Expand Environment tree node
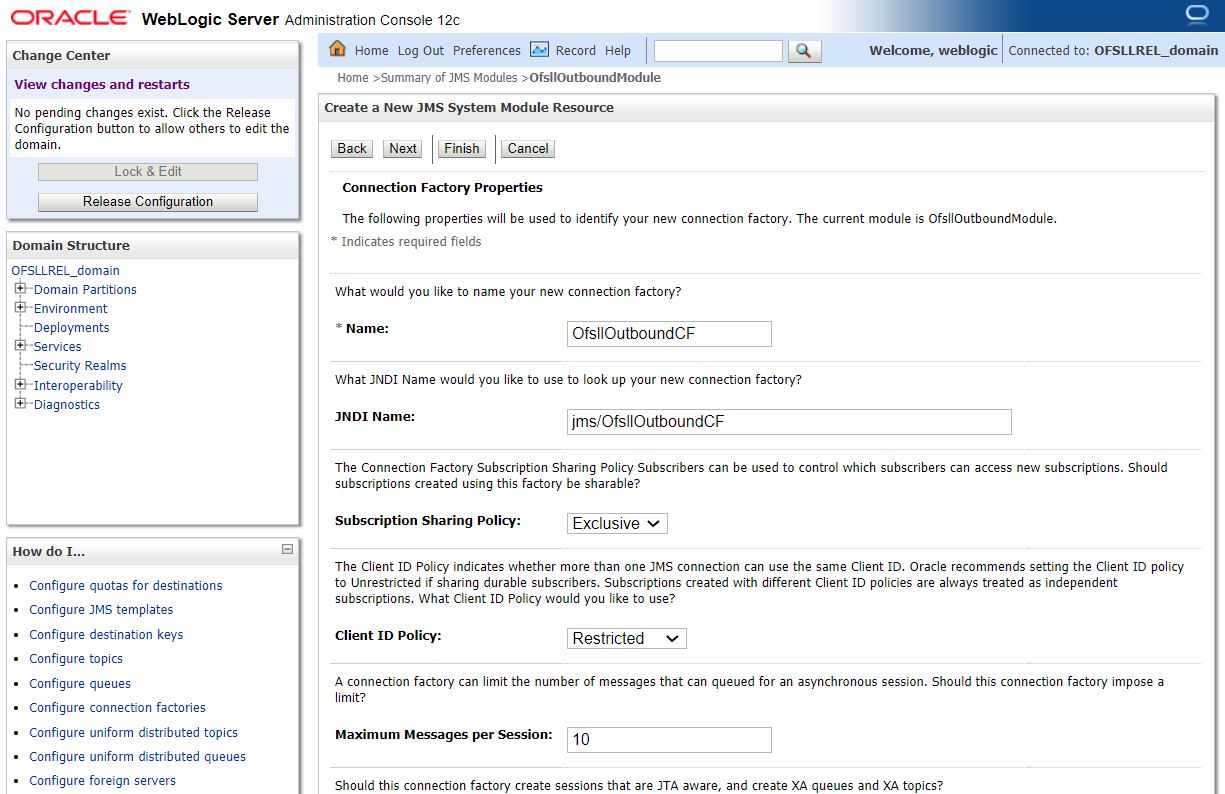The height and width of the screenshot is (794, 1225). [20, 308]
